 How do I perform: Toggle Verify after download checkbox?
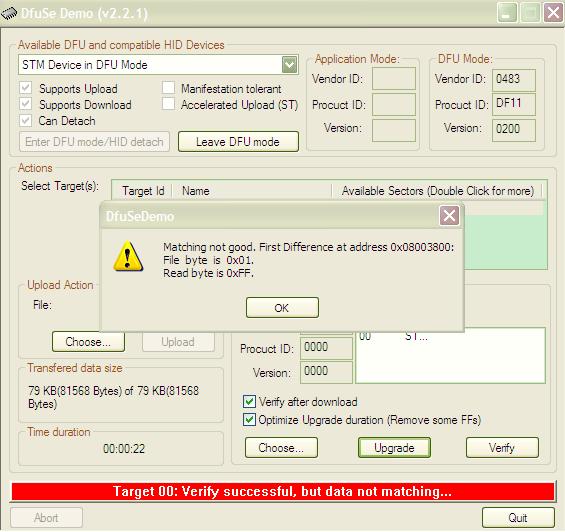249,401
